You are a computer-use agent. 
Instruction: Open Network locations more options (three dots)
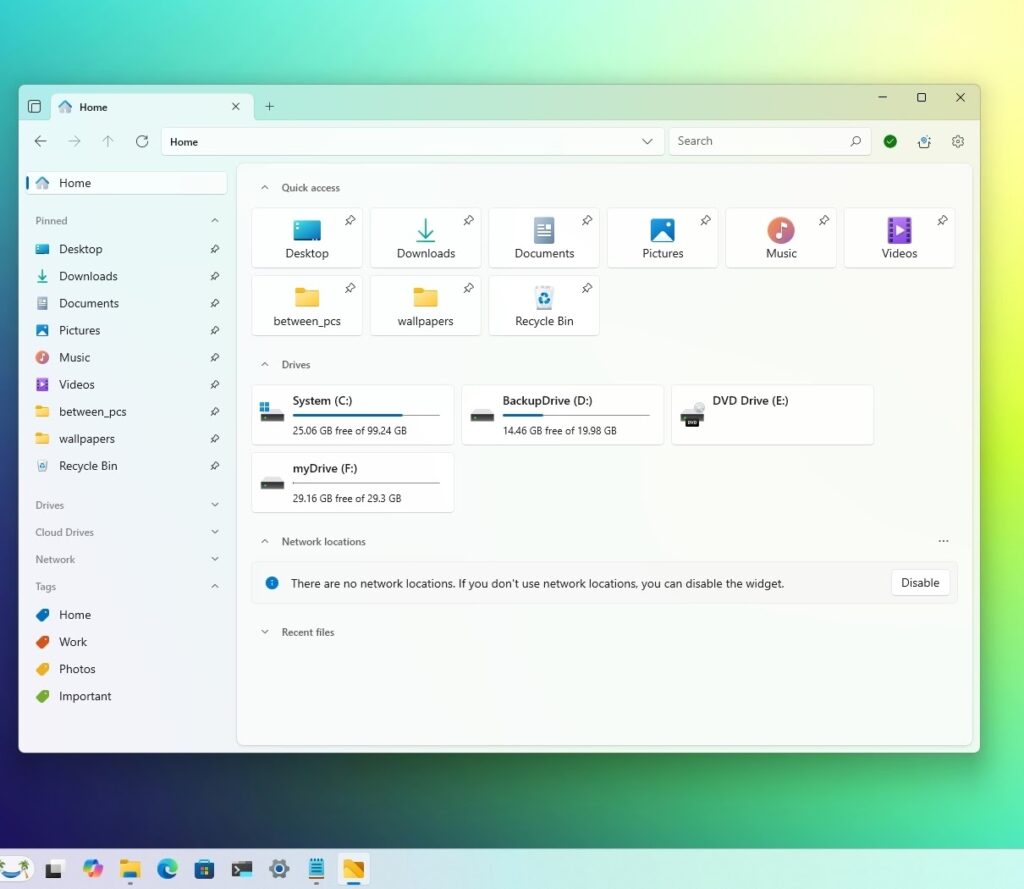tap(943, 541)
